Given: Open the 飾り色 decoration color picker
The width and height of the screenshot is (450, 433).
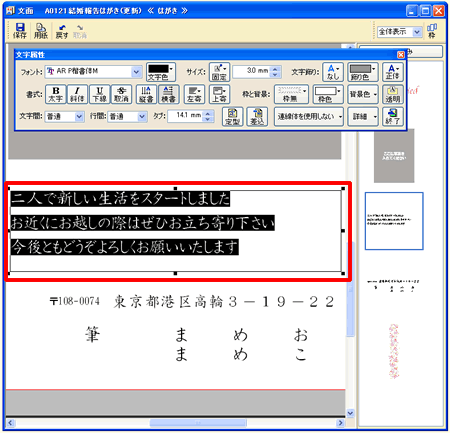Looking at the screenshot, I should click(x=363, y=72).
